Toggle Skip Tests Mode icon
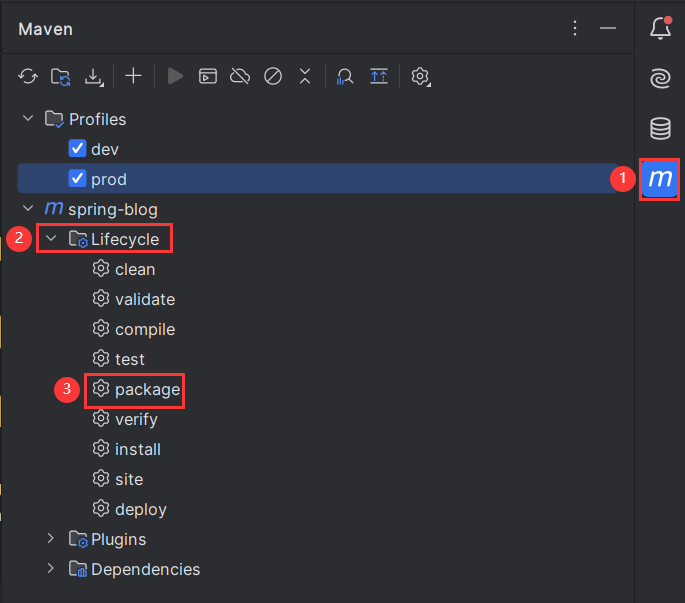The image size is (685, 603). [x=273, y=76]
